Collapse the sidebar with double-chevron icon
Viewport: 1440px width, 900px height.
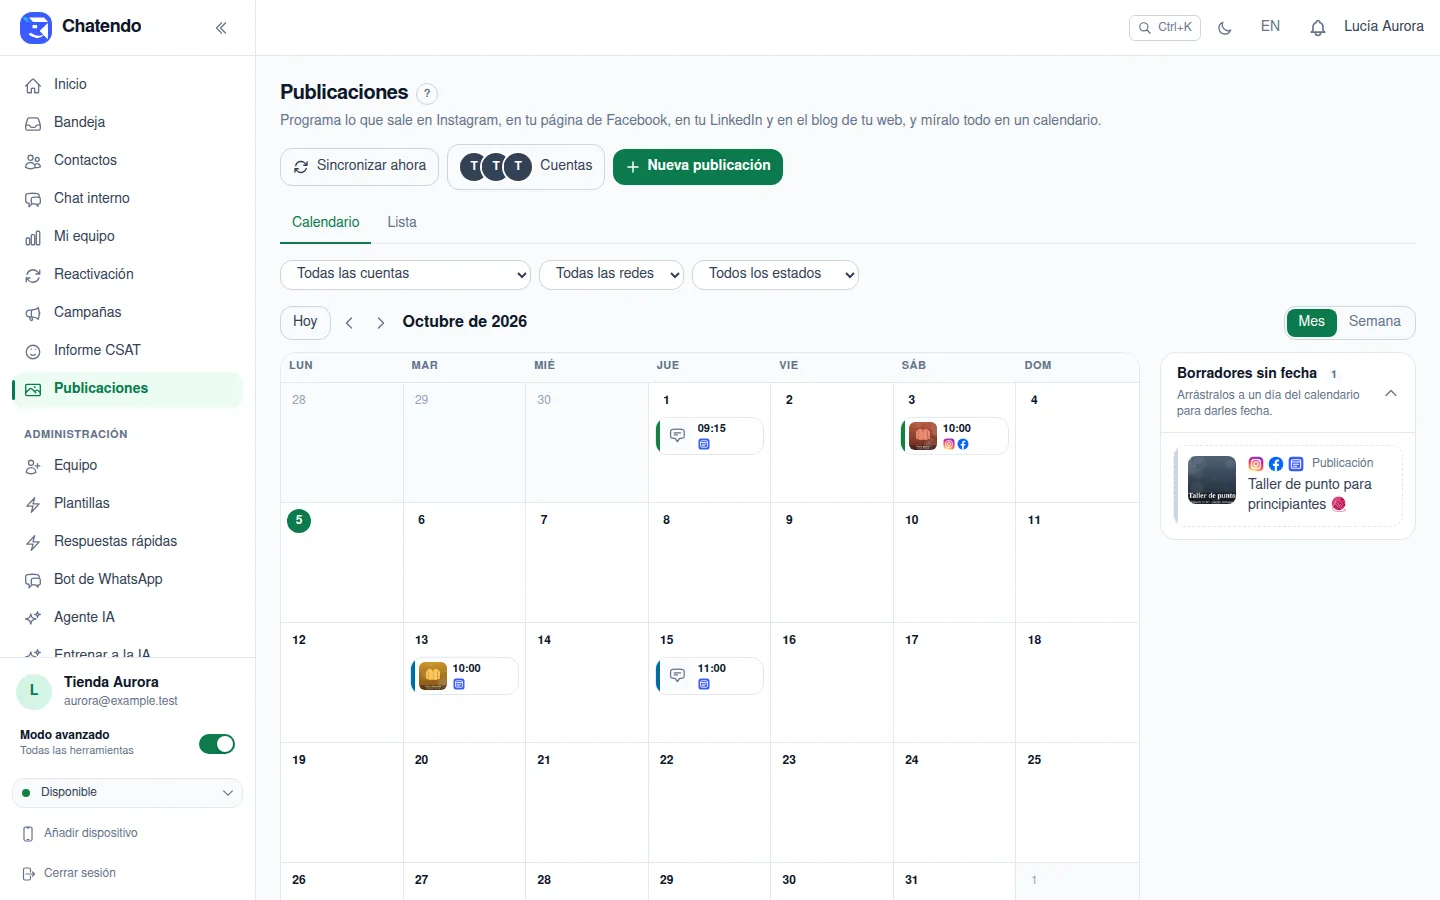(221, 28)
